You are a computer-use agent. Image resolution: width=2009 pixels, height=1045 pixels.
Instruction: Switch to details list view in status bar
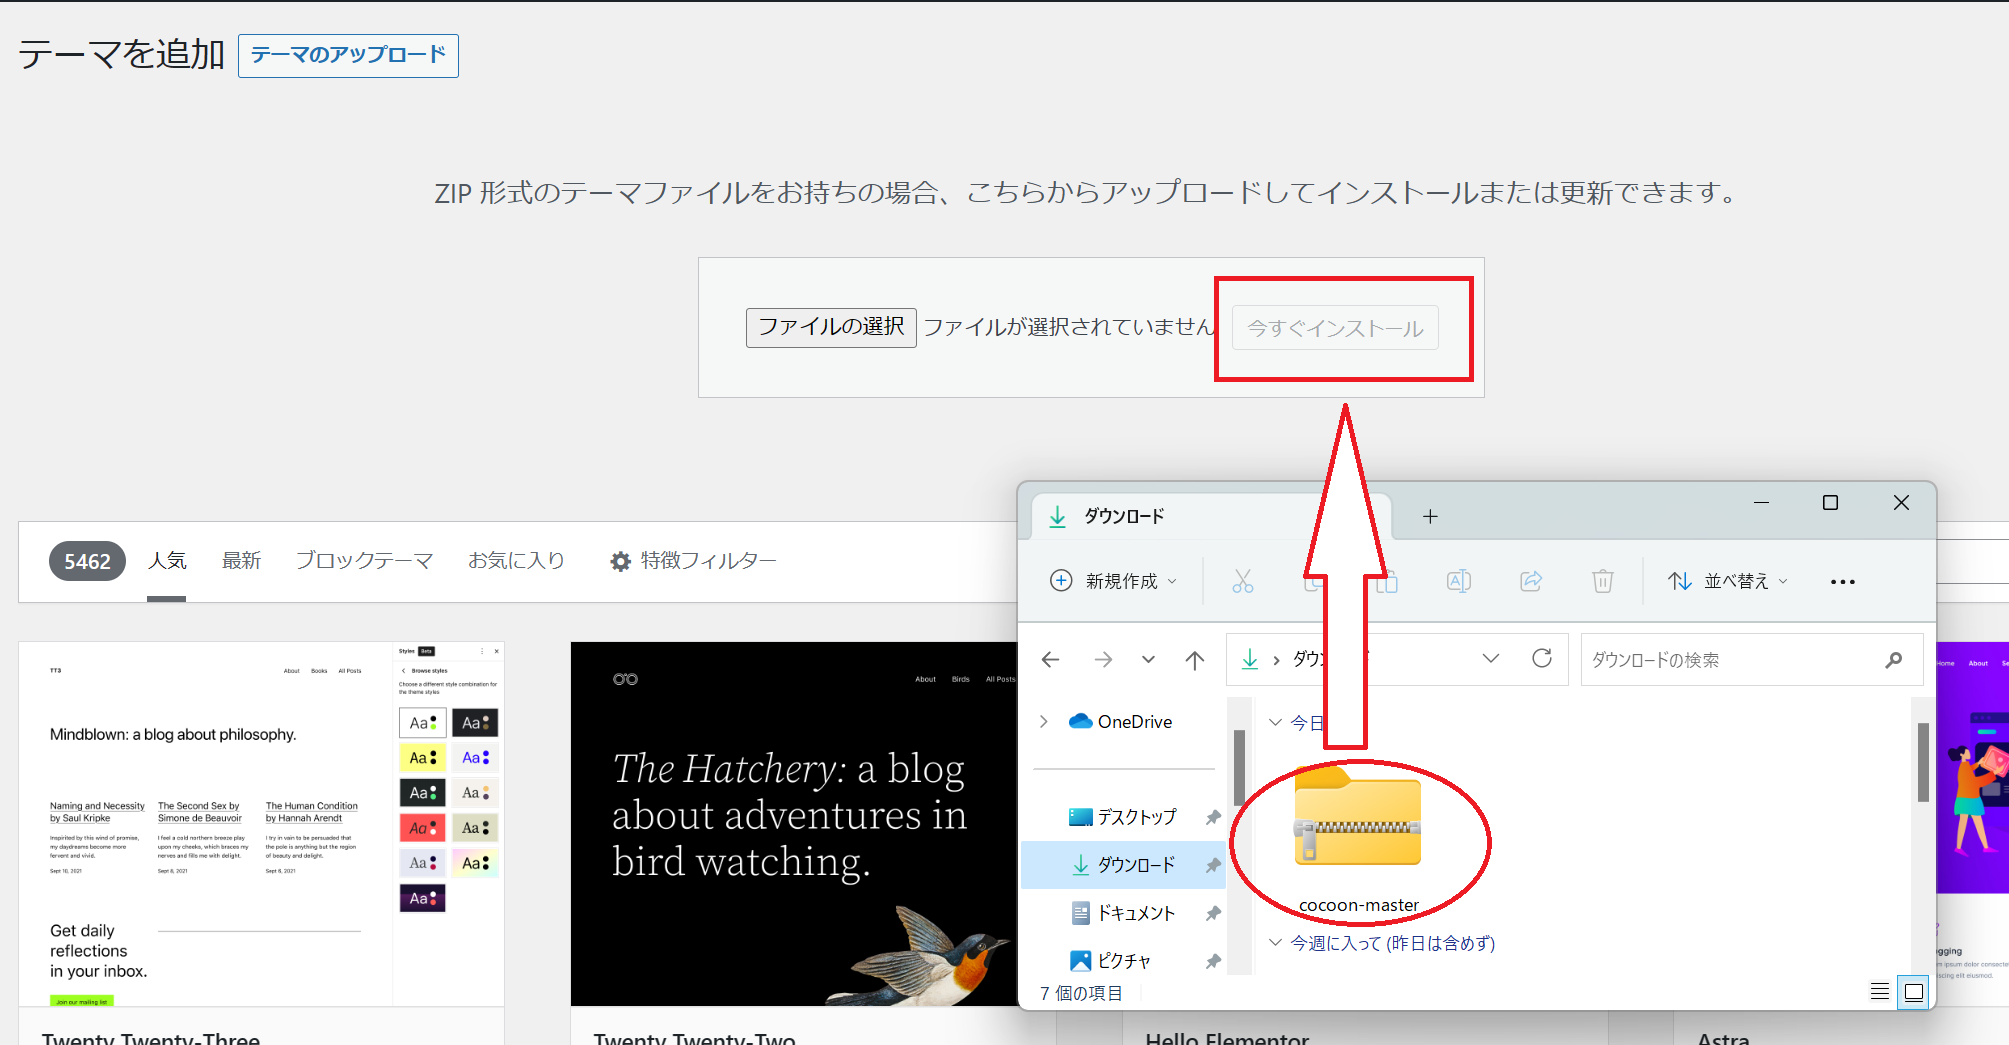1879,992
